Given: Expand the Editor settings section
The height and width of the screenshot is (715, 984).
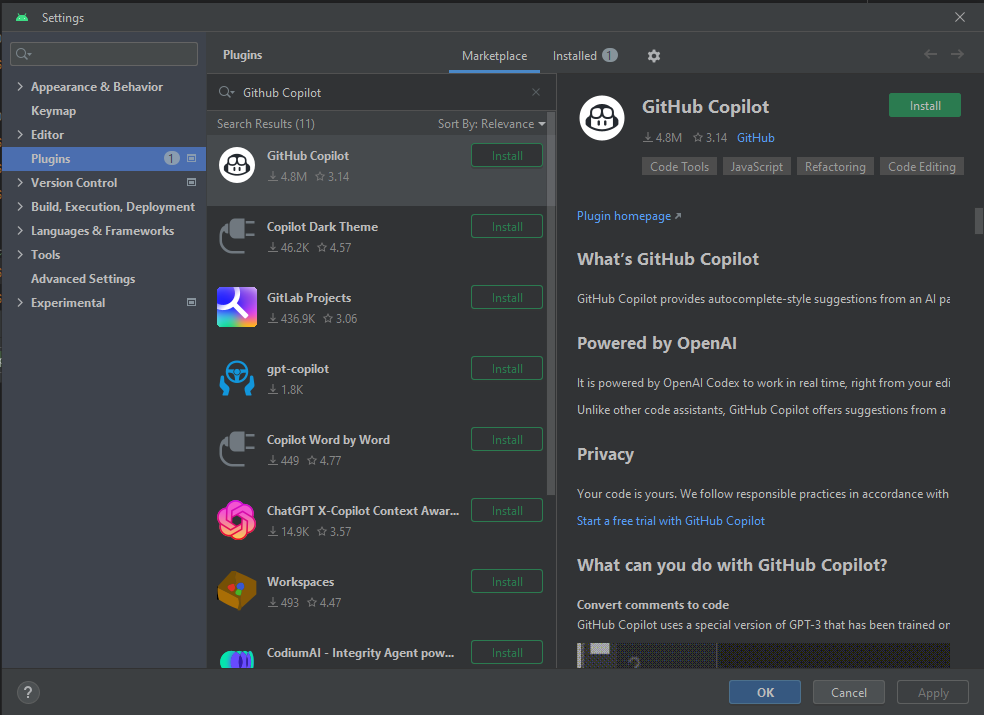Looking at the screenshot, I should point(20,134).
